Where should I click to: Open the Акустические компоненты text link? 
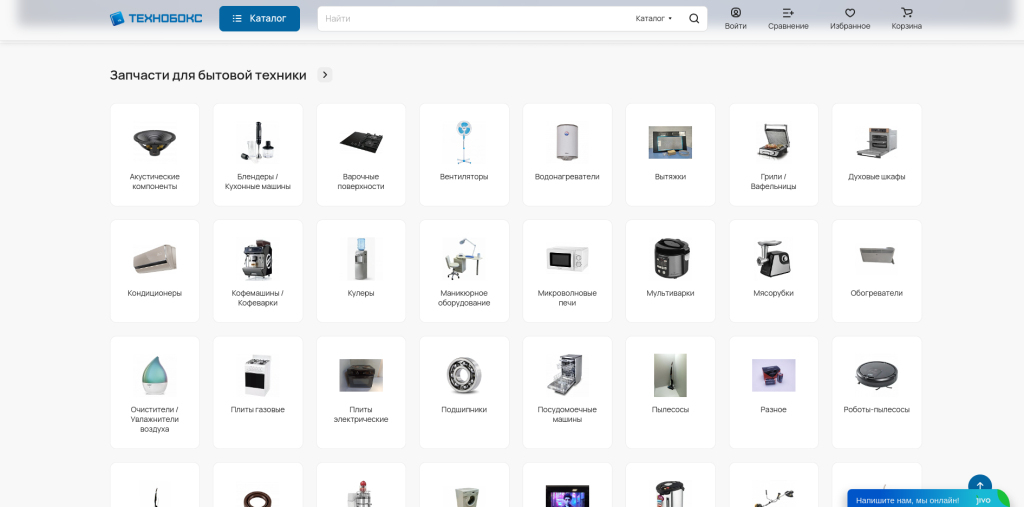[155, 182]
